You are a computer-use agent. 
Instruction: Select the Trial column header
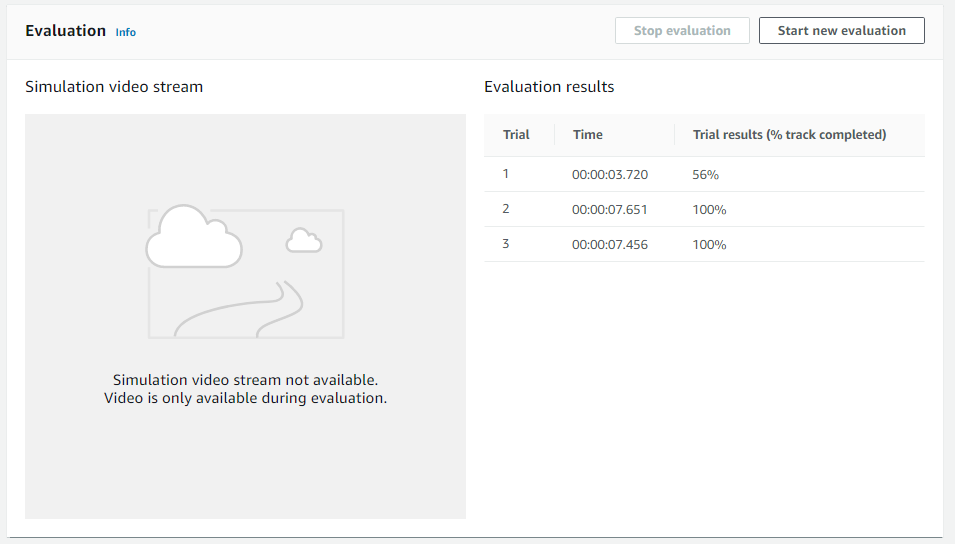(x=516, y=135)
